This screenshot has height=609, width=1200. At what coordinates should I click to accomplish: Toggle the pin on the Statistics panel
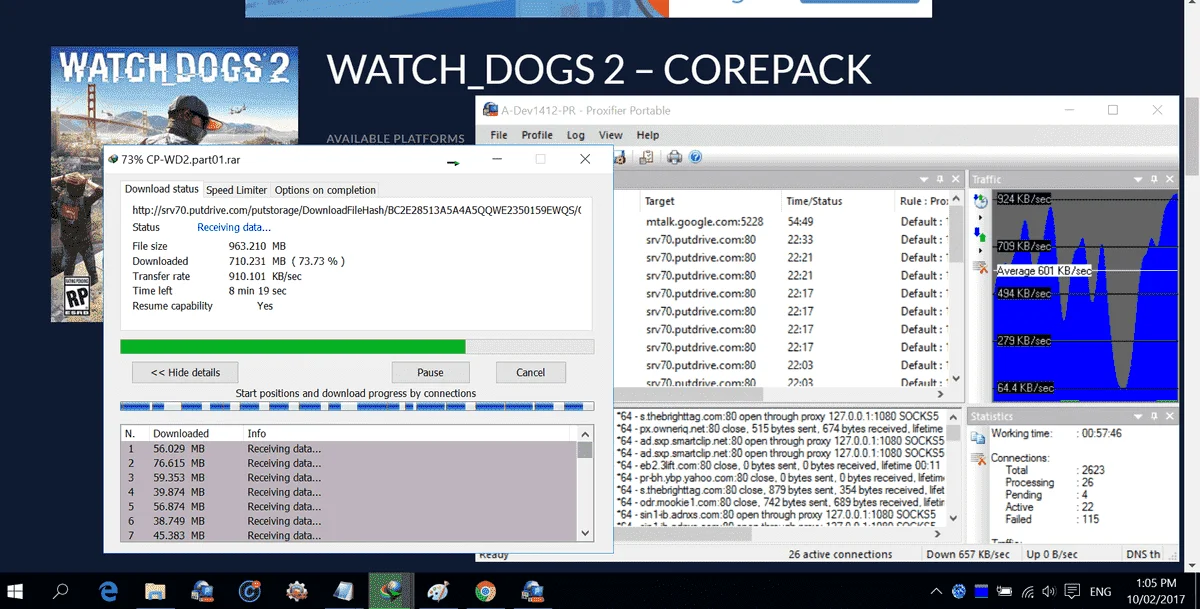pos(1155,416)
